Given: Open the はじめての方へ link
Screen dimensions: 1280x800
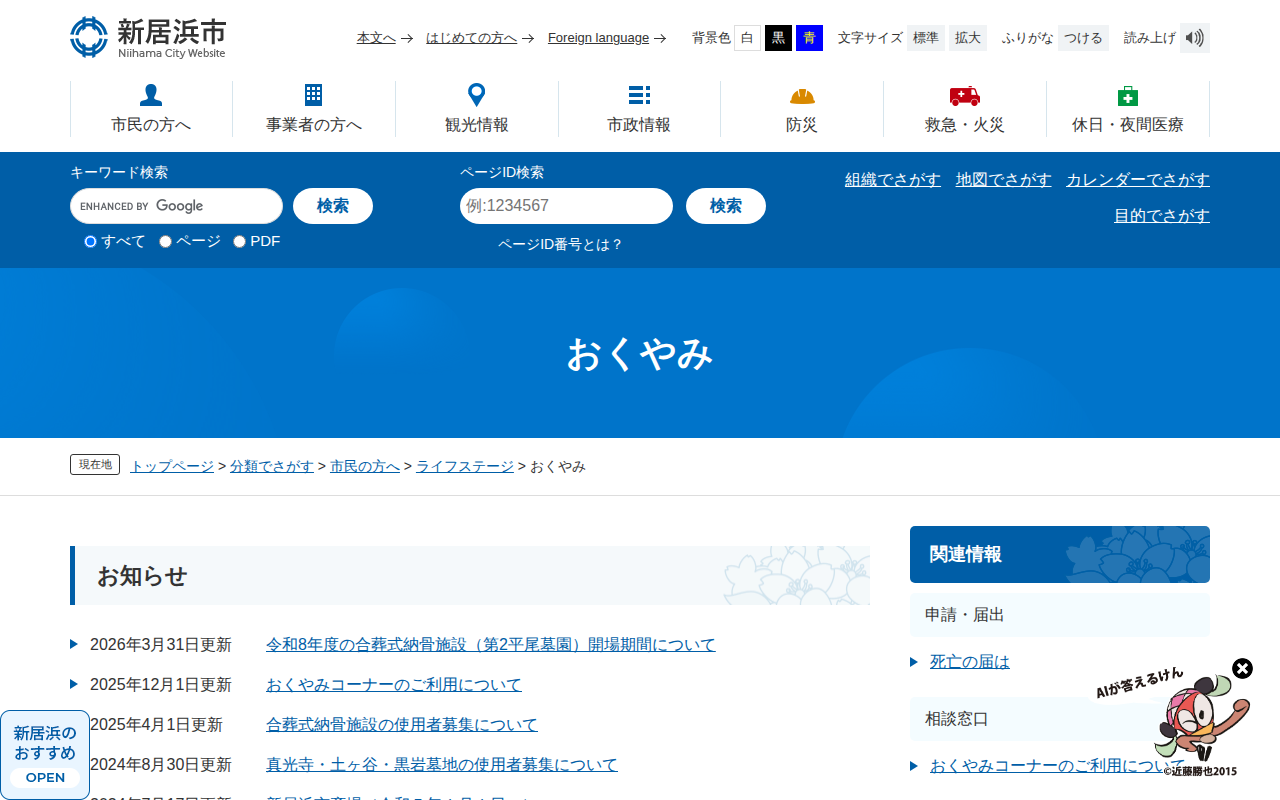Looking at the screenshot, I should 471,38.
